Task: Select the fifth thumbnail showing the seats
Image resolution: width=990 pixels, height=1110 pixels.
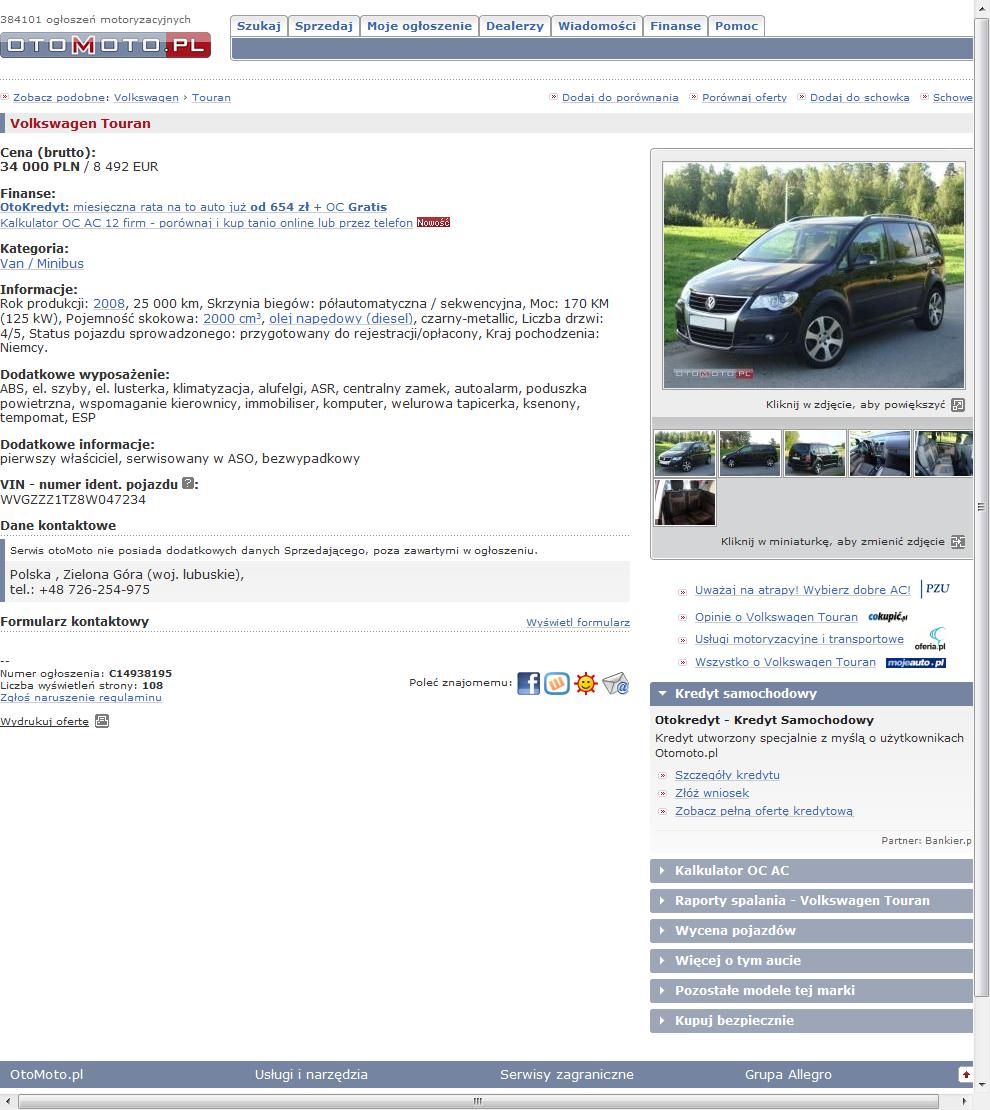Action: click(x=943, y=453)
